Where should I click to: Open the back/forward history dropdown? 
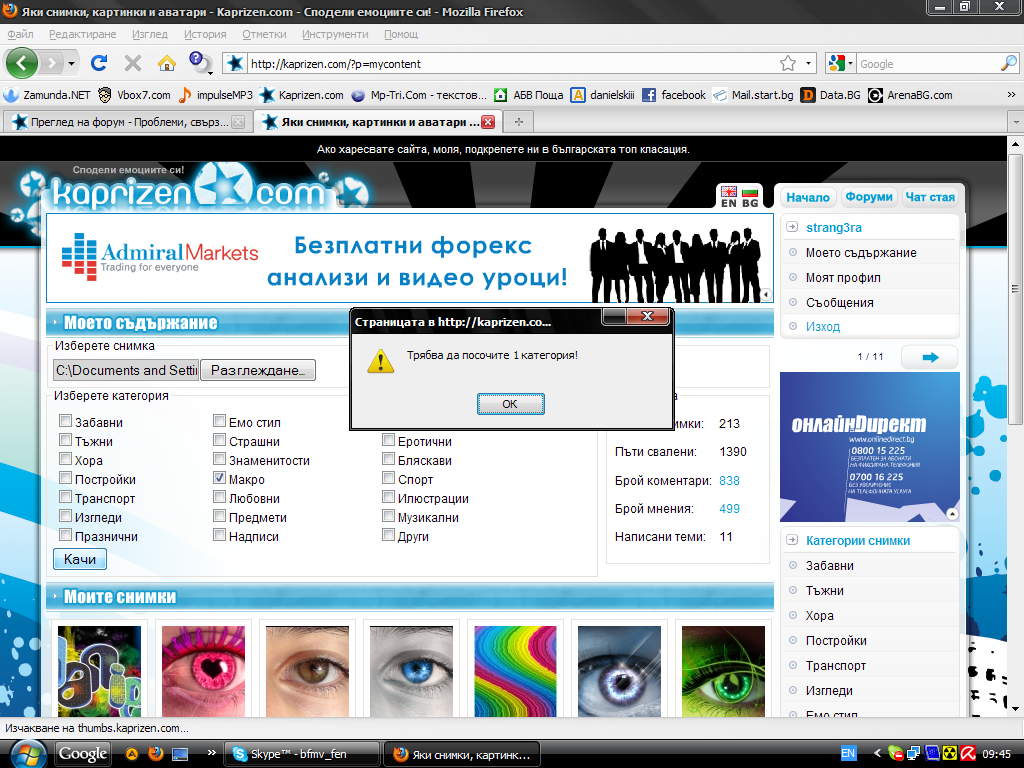[71, 63]
